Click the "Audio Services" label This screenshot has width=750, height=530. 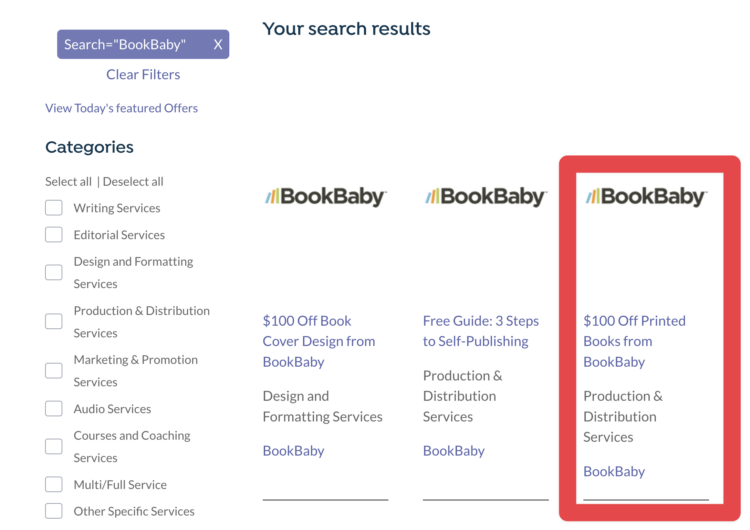112,409
